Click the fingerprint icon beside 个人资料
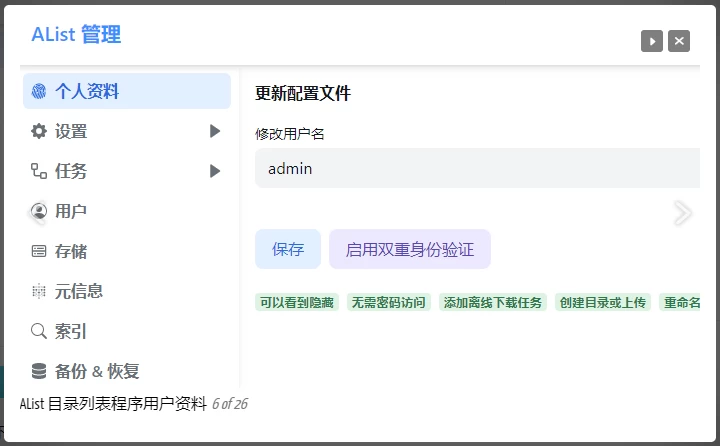 point(39,91)
